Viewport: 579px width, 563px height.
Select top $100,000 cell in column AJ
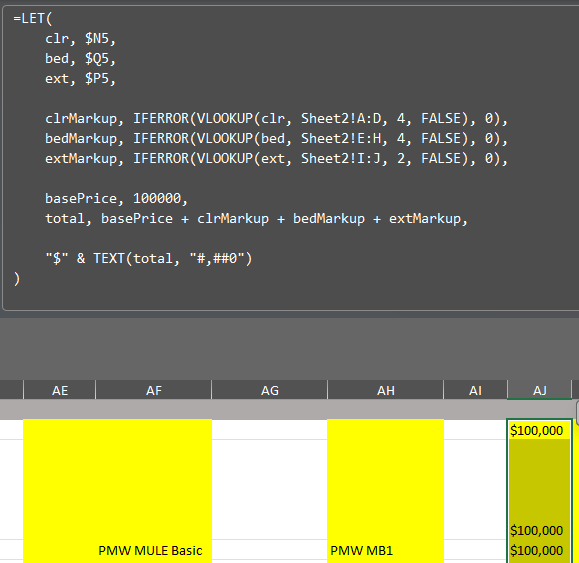click(539, 430)
